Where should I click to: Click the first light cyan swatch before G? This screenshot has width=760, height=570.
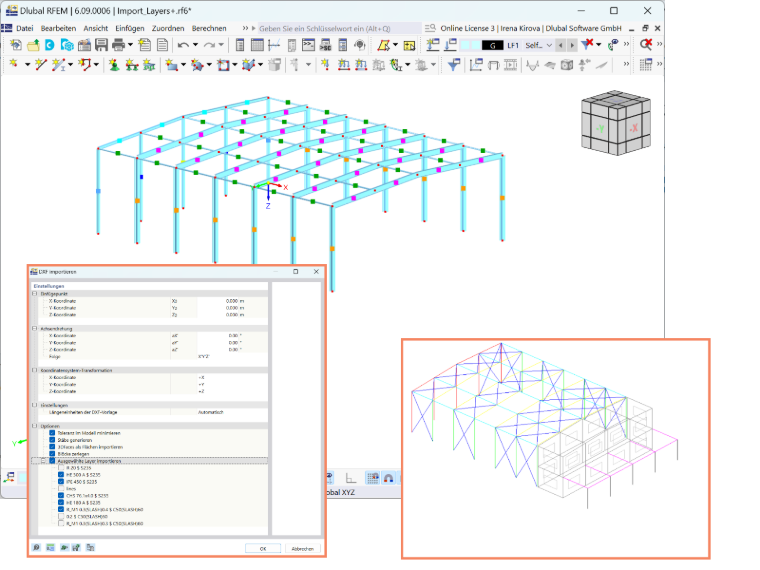465,45
